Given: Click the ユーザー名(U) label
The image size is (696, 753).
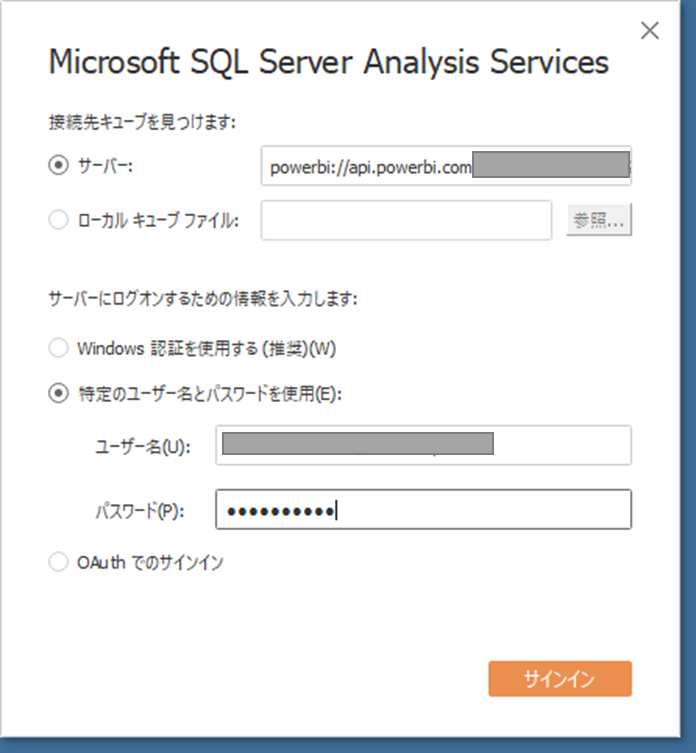Looking at the screenshot, I should point(143,447).
